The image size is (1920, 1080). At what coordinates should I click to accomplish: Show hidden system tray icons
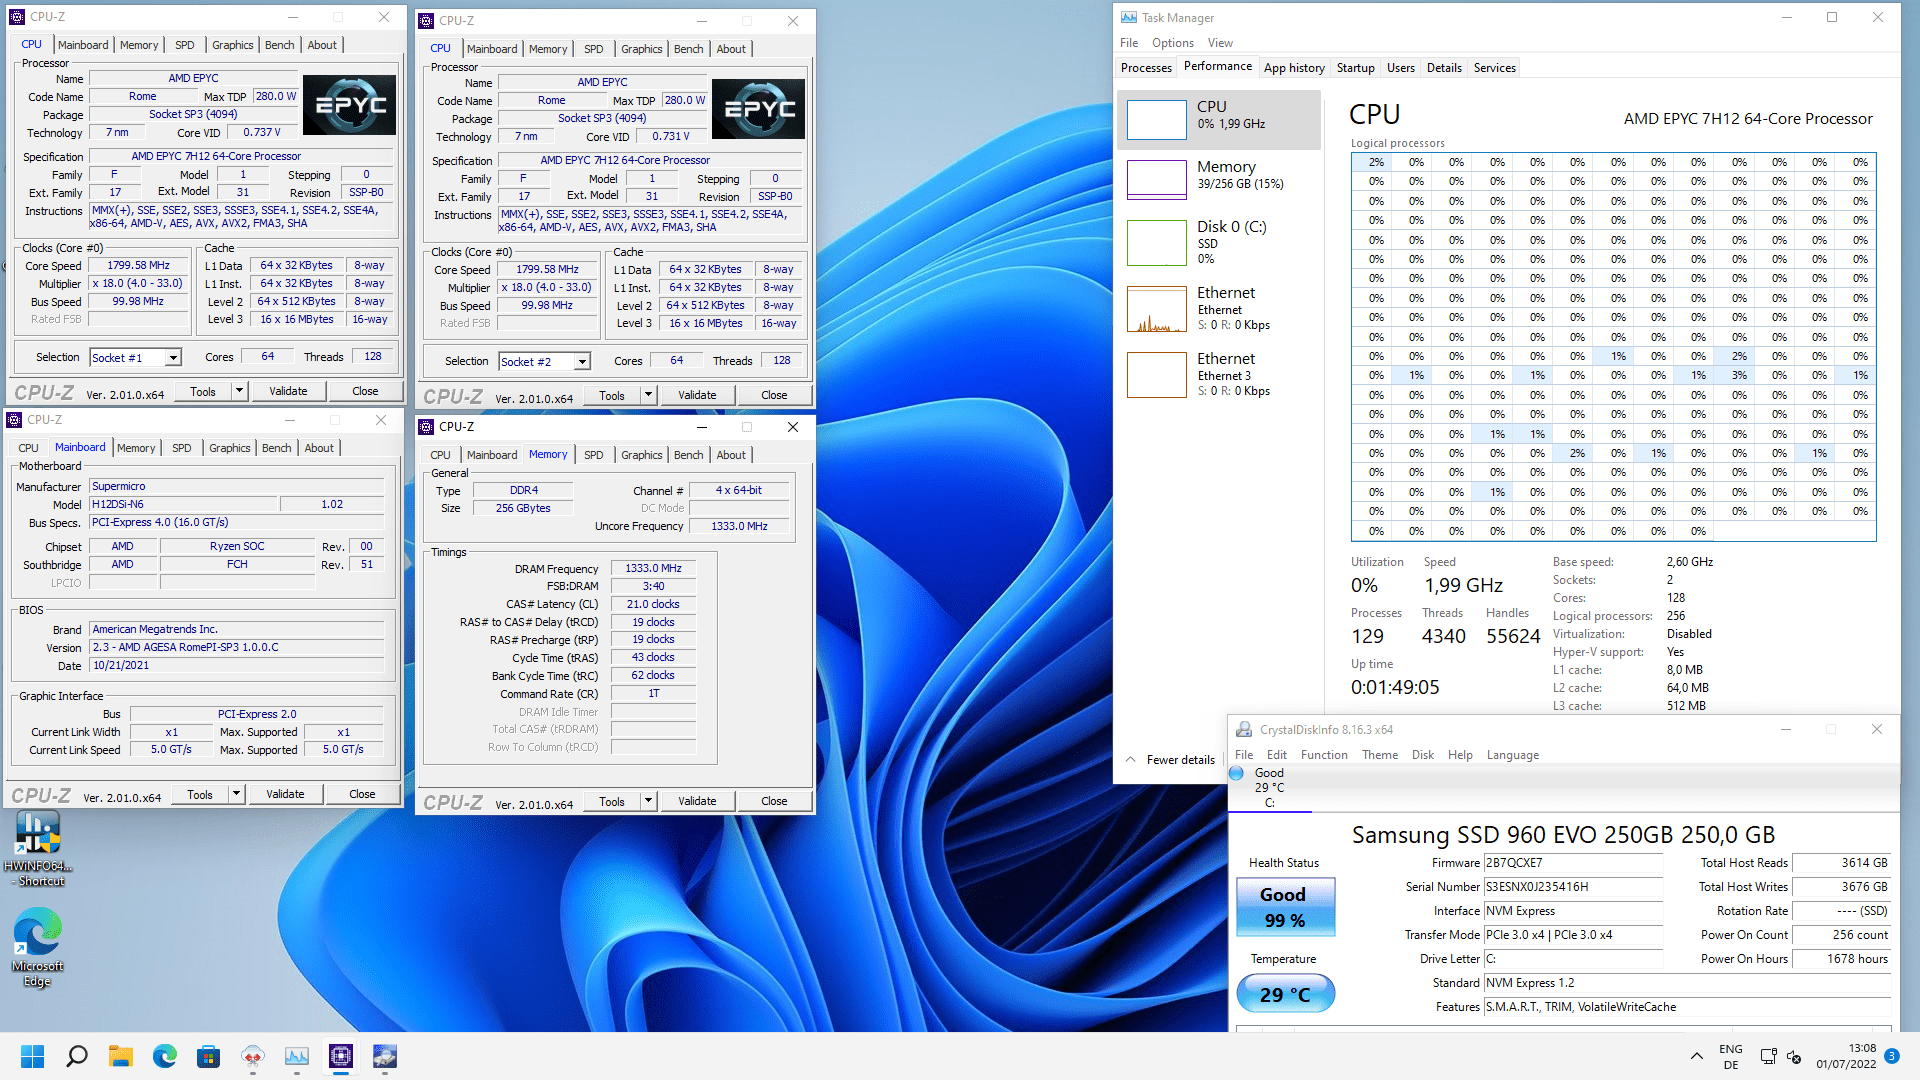tap(1696, 1056)
